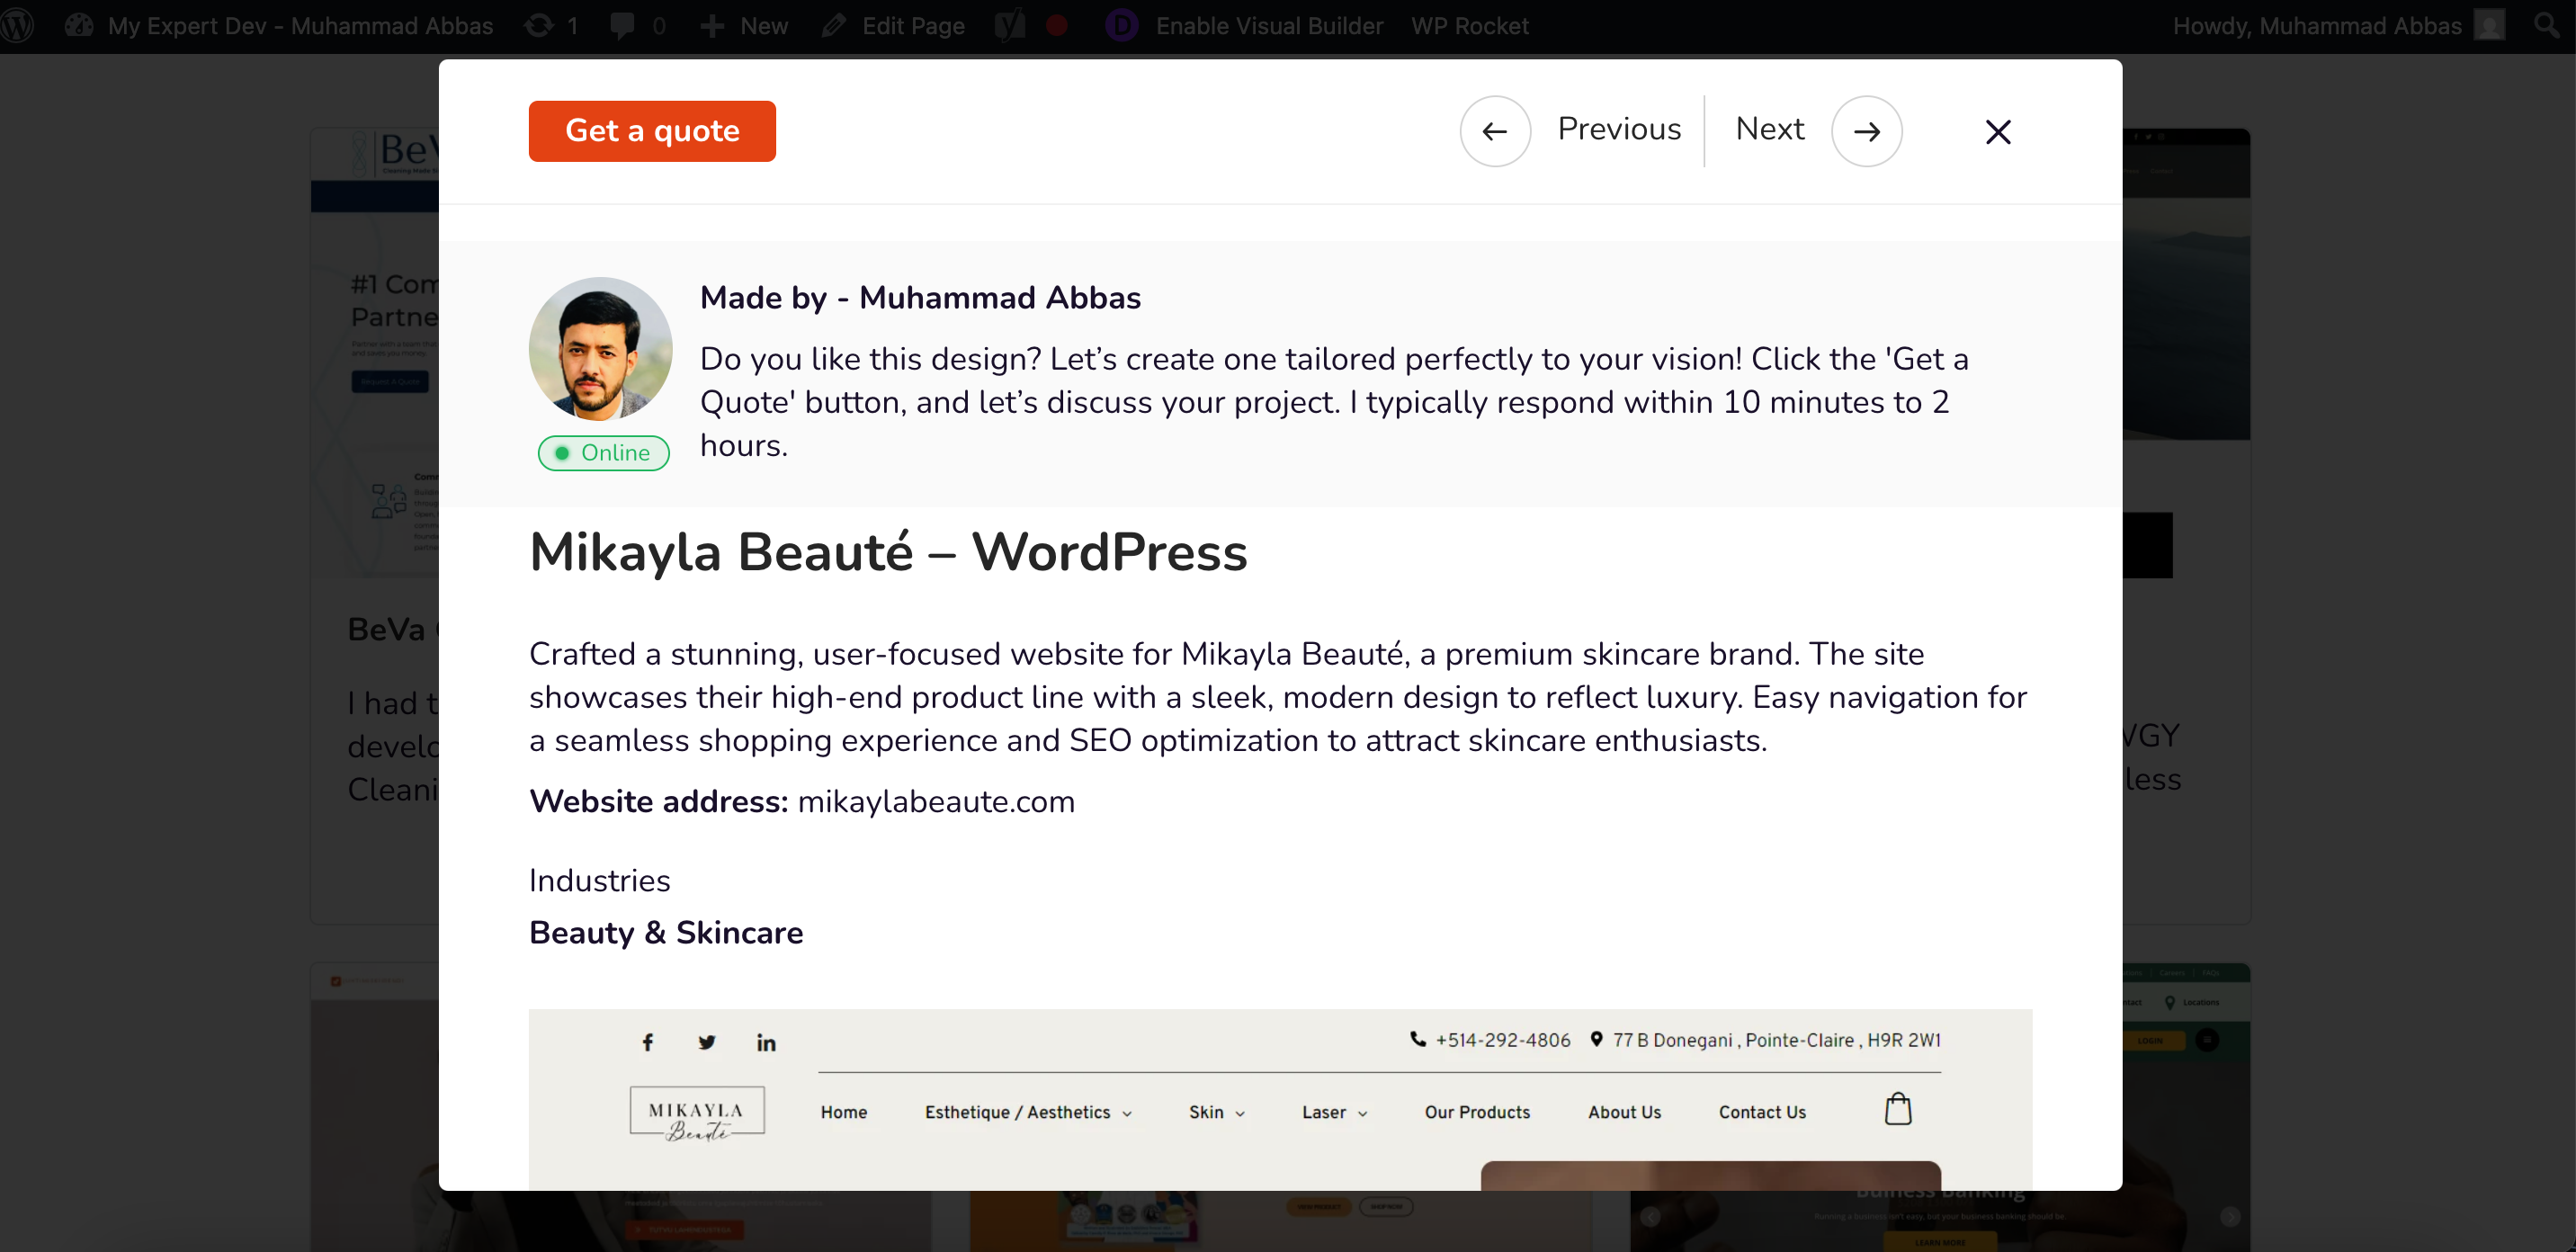2576x1252 pixels.
Task: Open the comments bubble icon
Action: tap(638, 26)
